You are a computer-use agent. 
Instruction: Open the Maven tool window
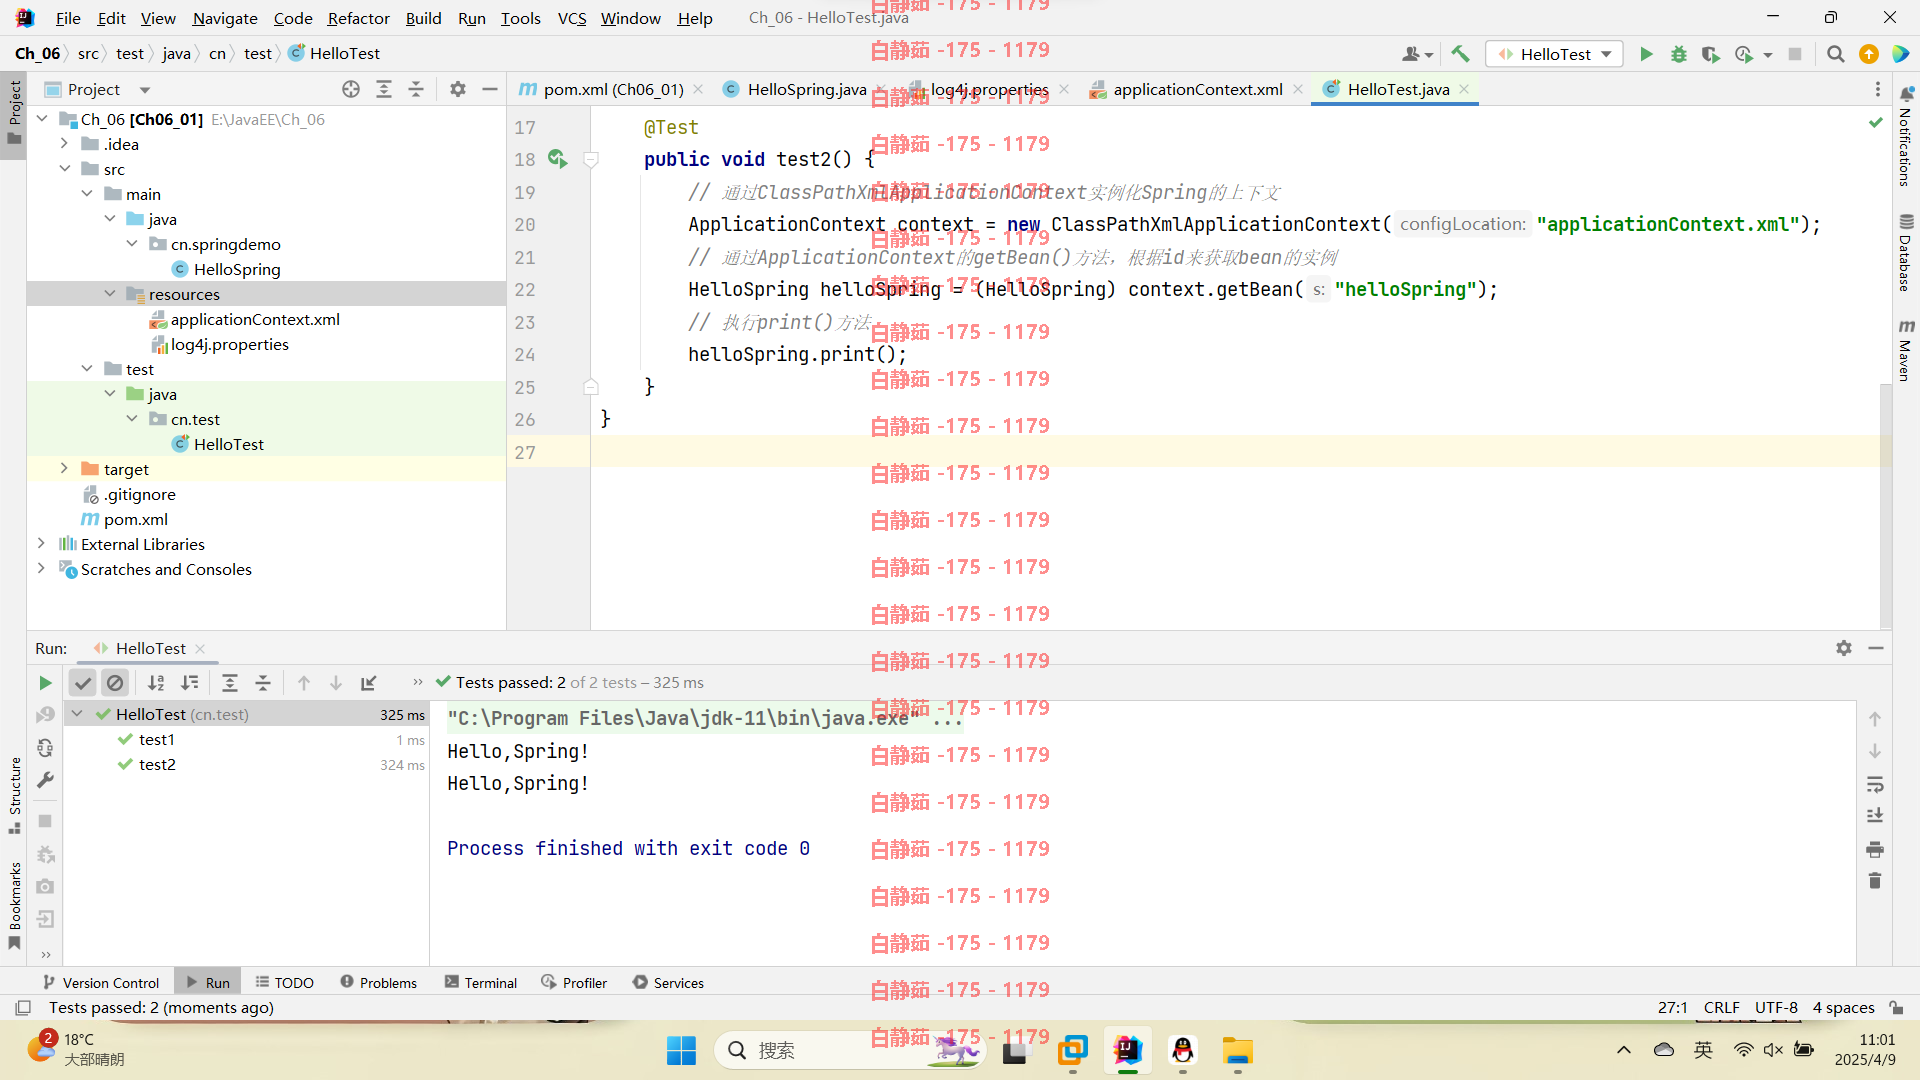[x=1906, y=350]
